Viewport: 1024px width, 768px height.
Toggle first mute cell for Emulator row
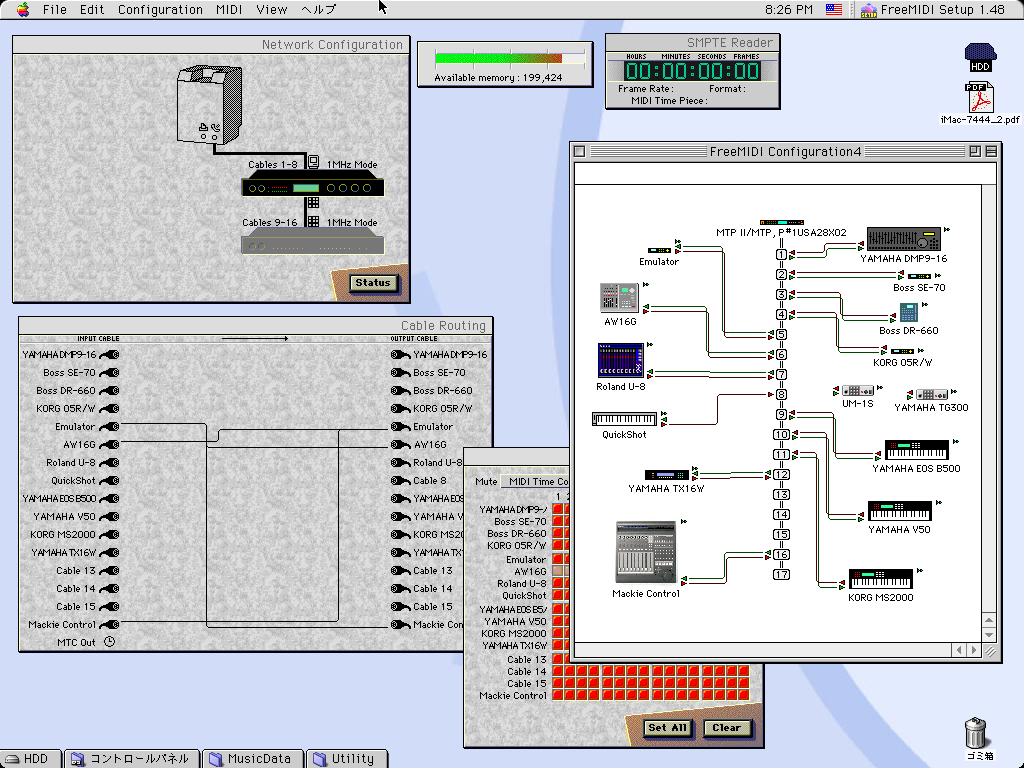558,558
